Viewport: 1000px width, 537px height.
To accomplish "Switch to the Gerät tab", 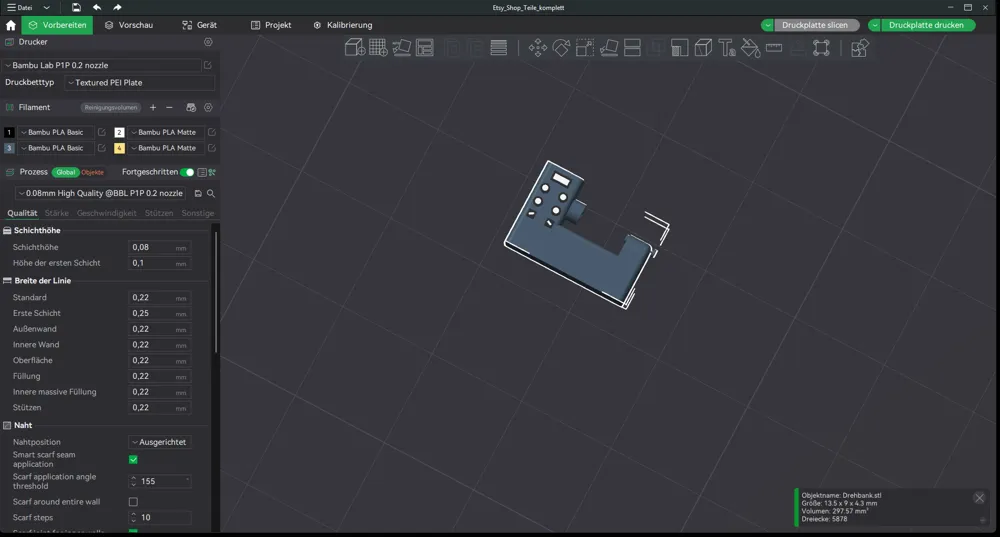I will click(200, 26).
